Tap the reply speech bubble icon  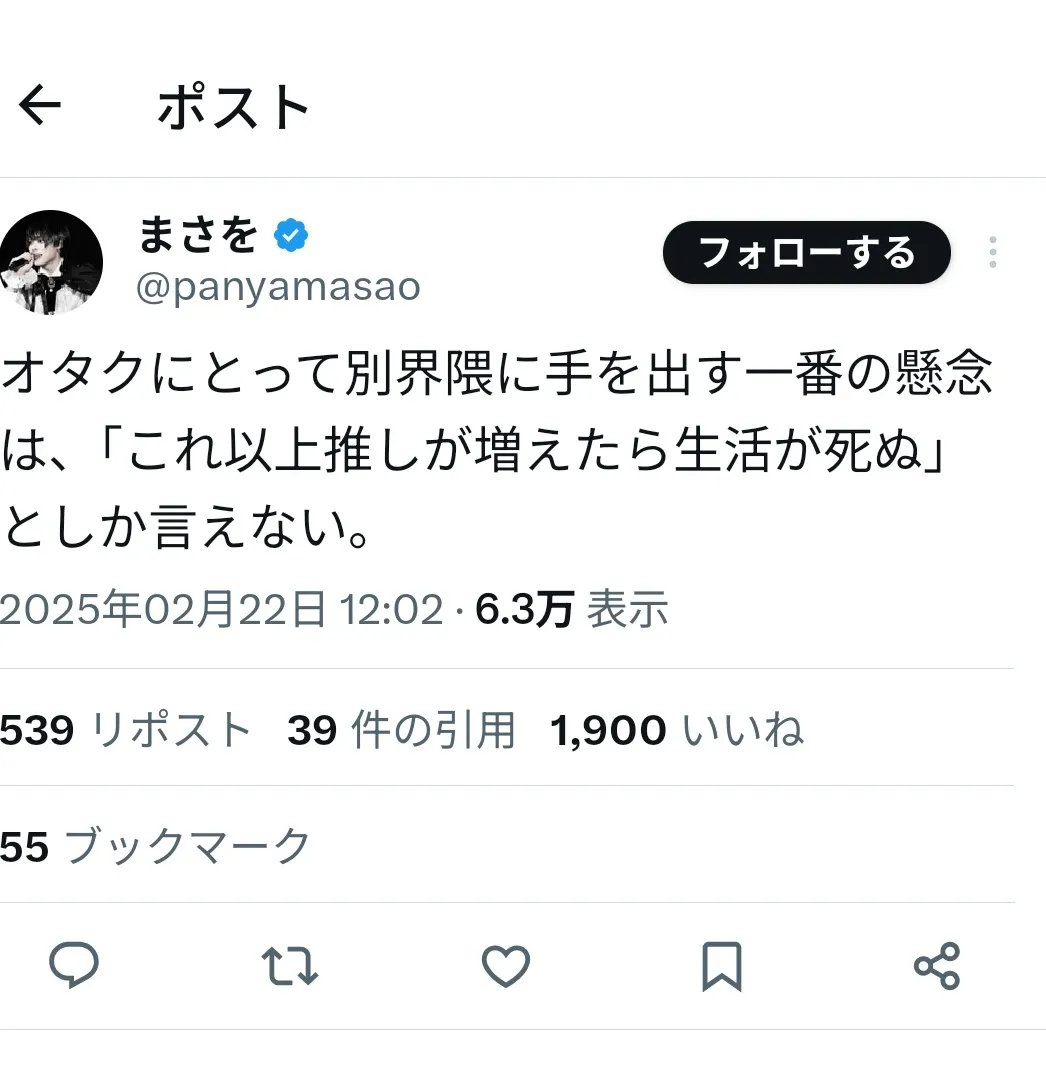(74, 966)
